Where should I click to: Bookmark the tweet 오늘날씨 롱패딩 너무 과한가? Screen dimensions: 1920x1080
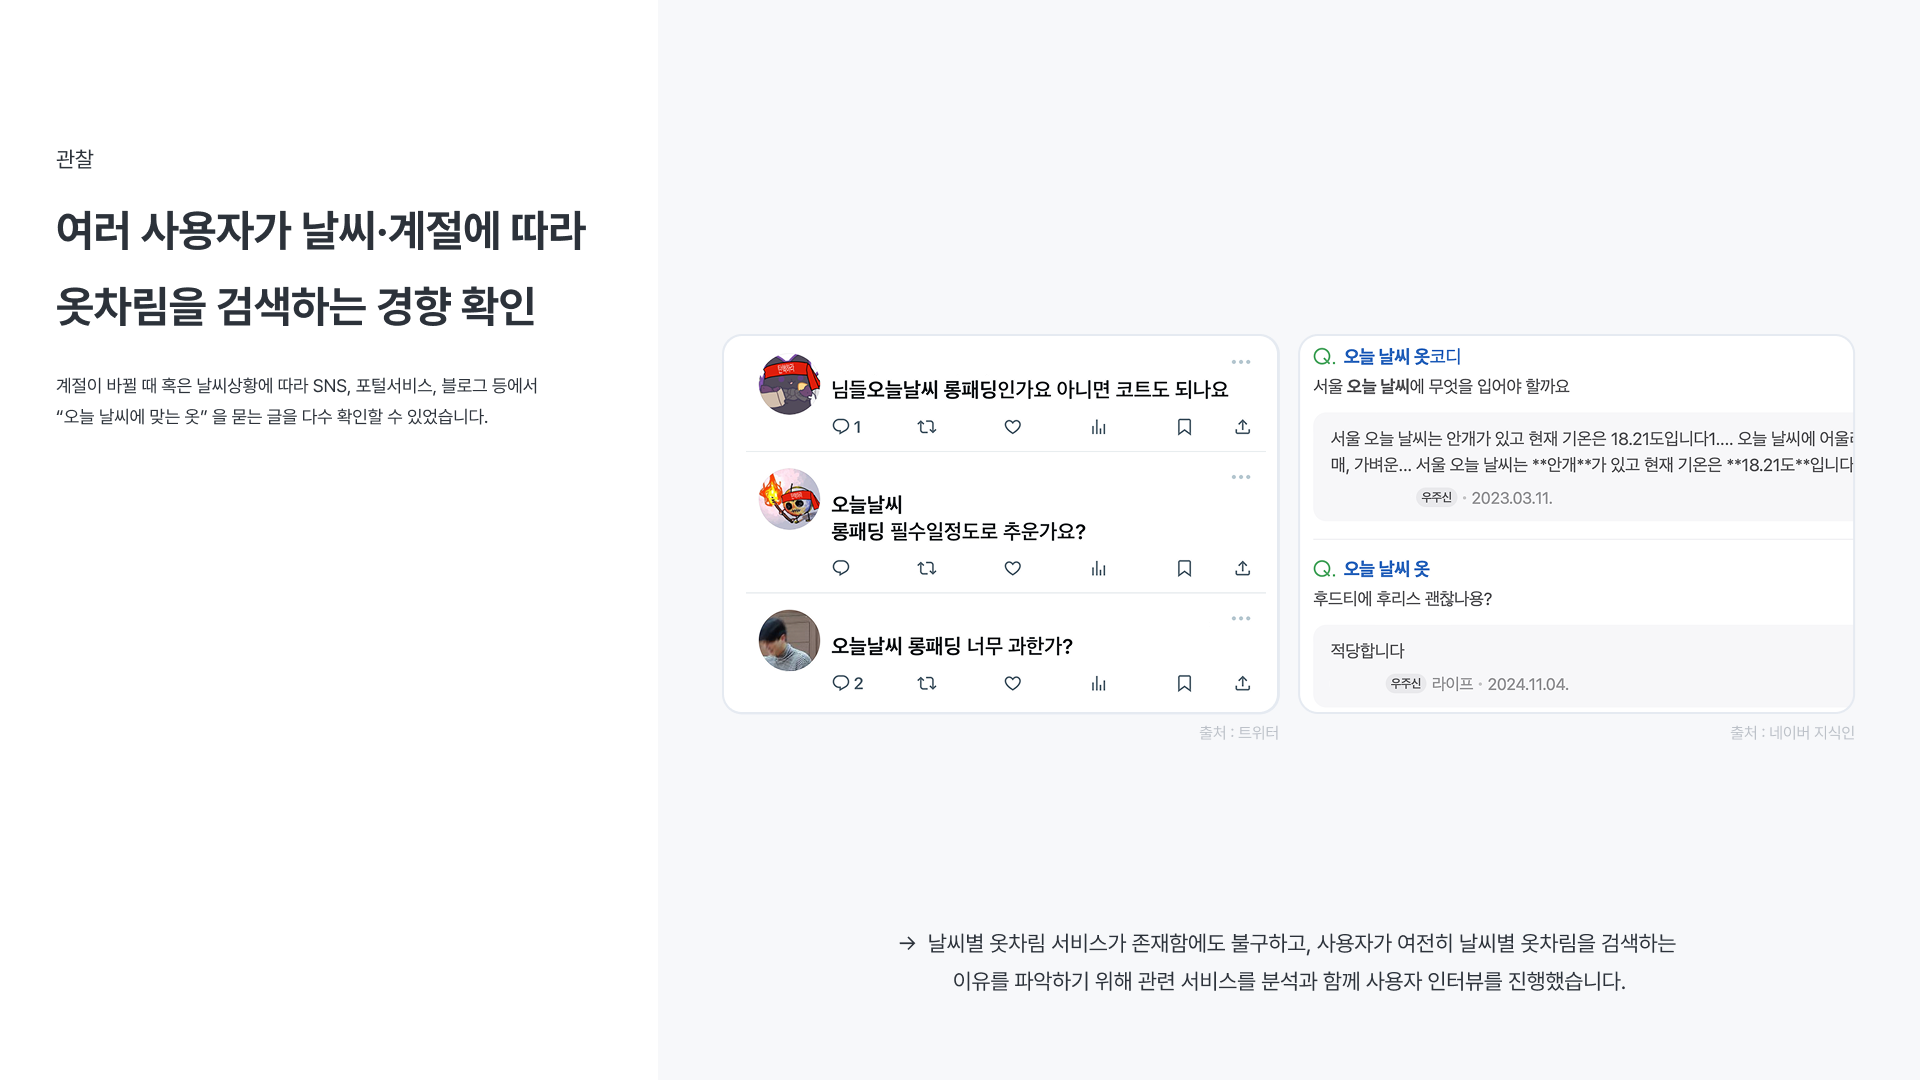pos(1184,683)
